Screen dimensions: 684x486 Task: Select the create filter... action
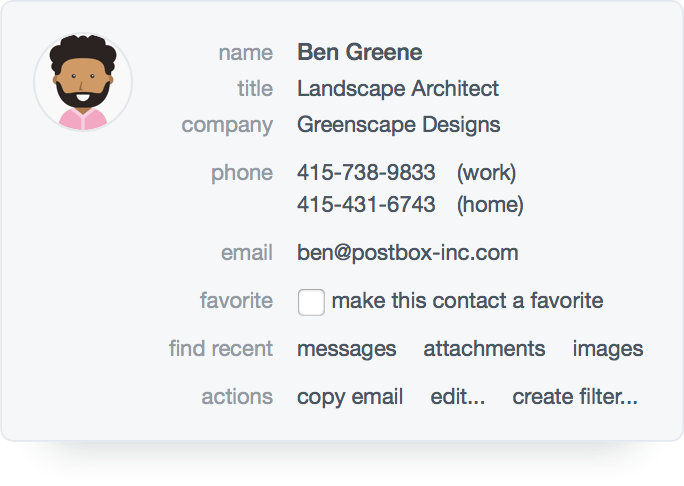coord(575,397)
